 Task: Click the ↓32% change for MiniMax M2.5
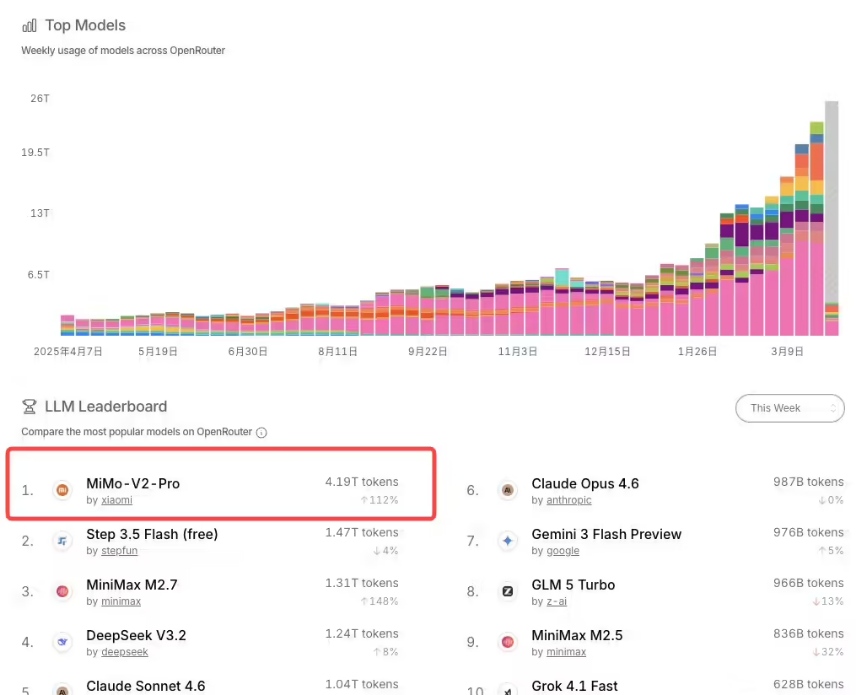[828, 652]
